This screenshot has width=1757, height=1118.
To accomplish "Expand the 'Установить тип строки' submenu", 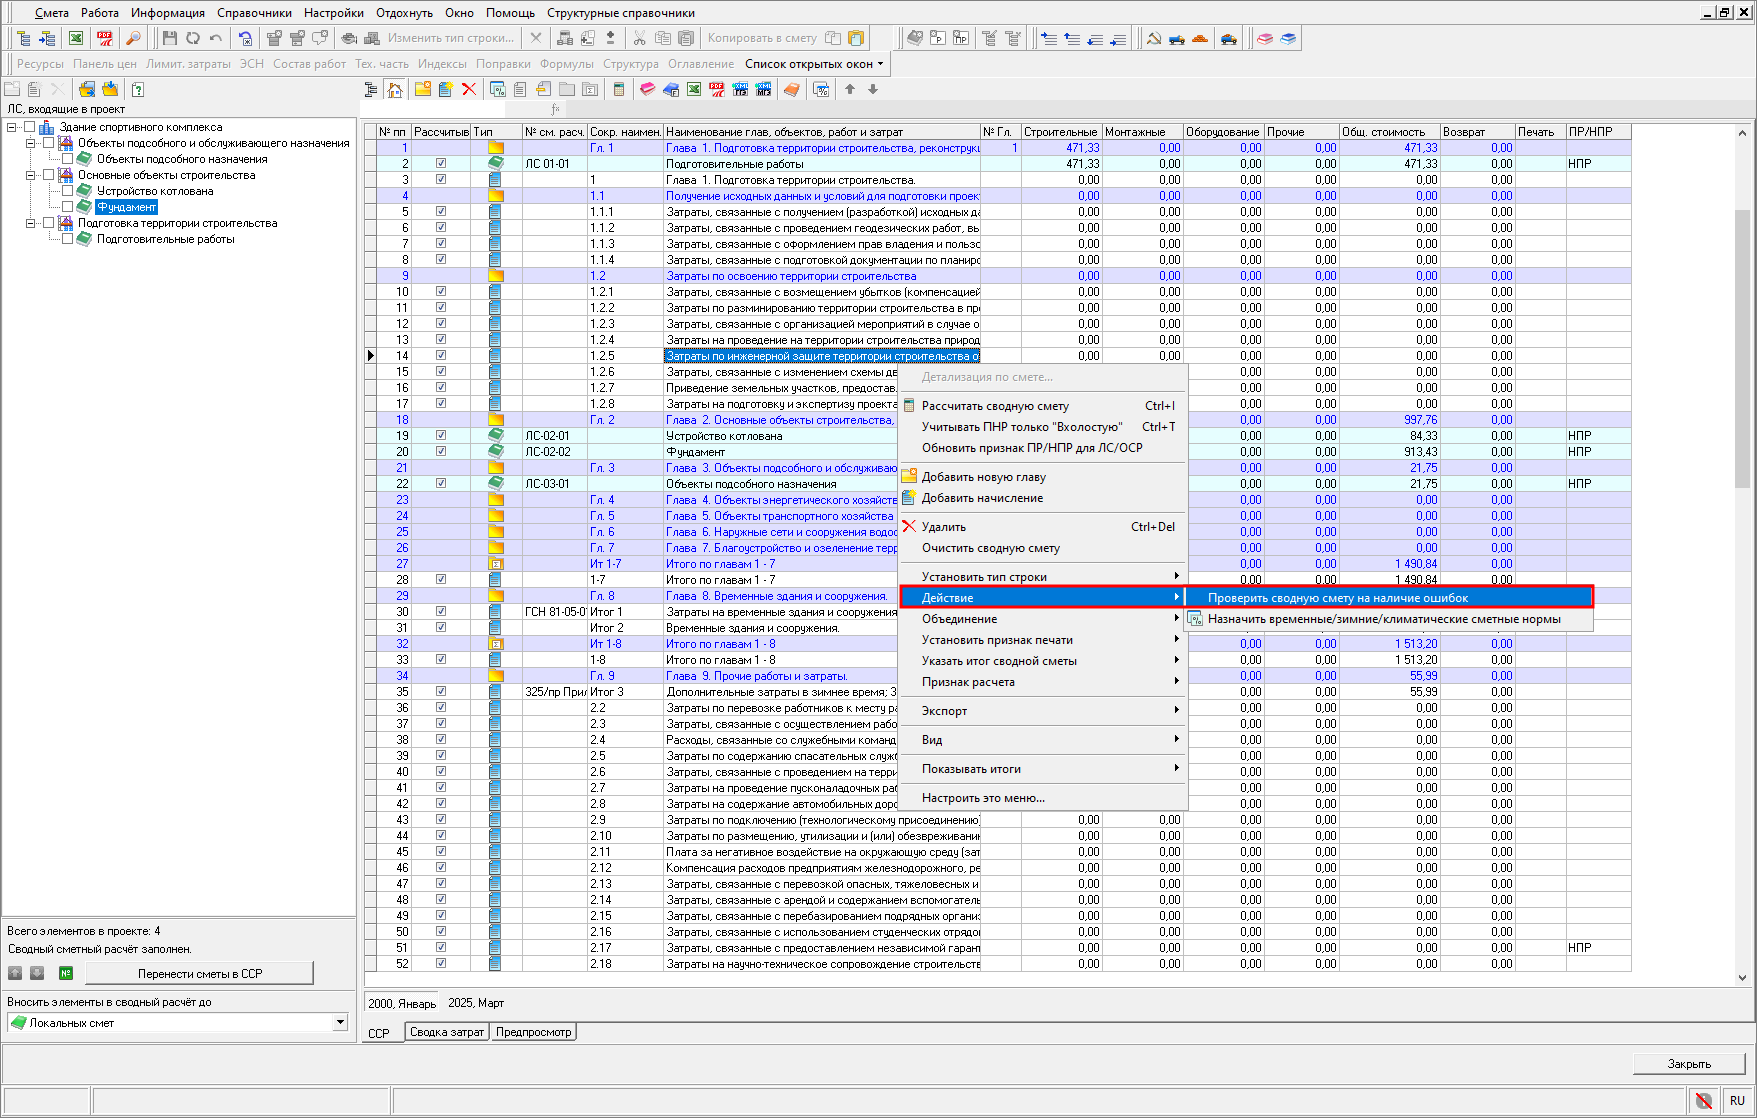I will point(1043,577).
